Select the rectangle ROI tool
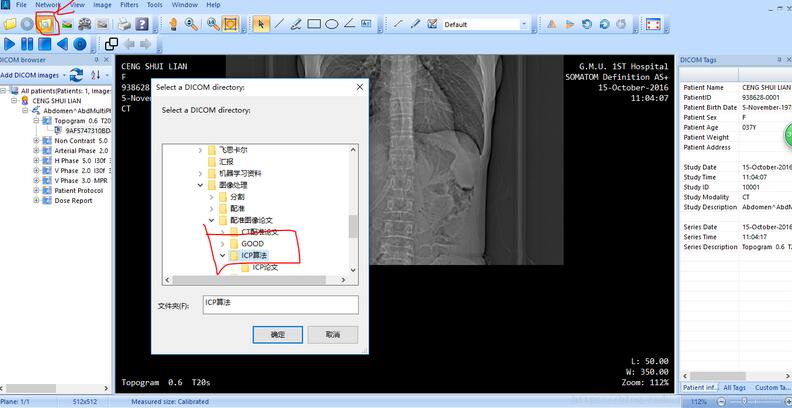 point(314,24)
